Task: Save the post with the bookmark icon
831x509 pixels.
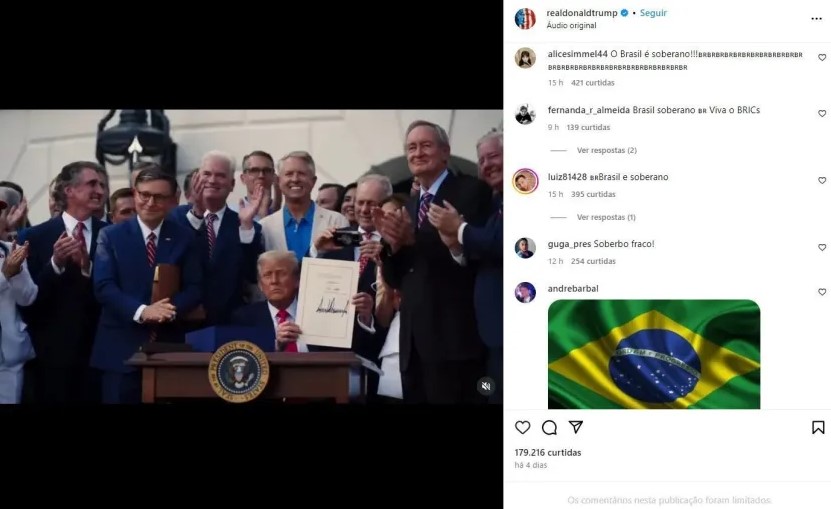Action: [x=818, y=427]
